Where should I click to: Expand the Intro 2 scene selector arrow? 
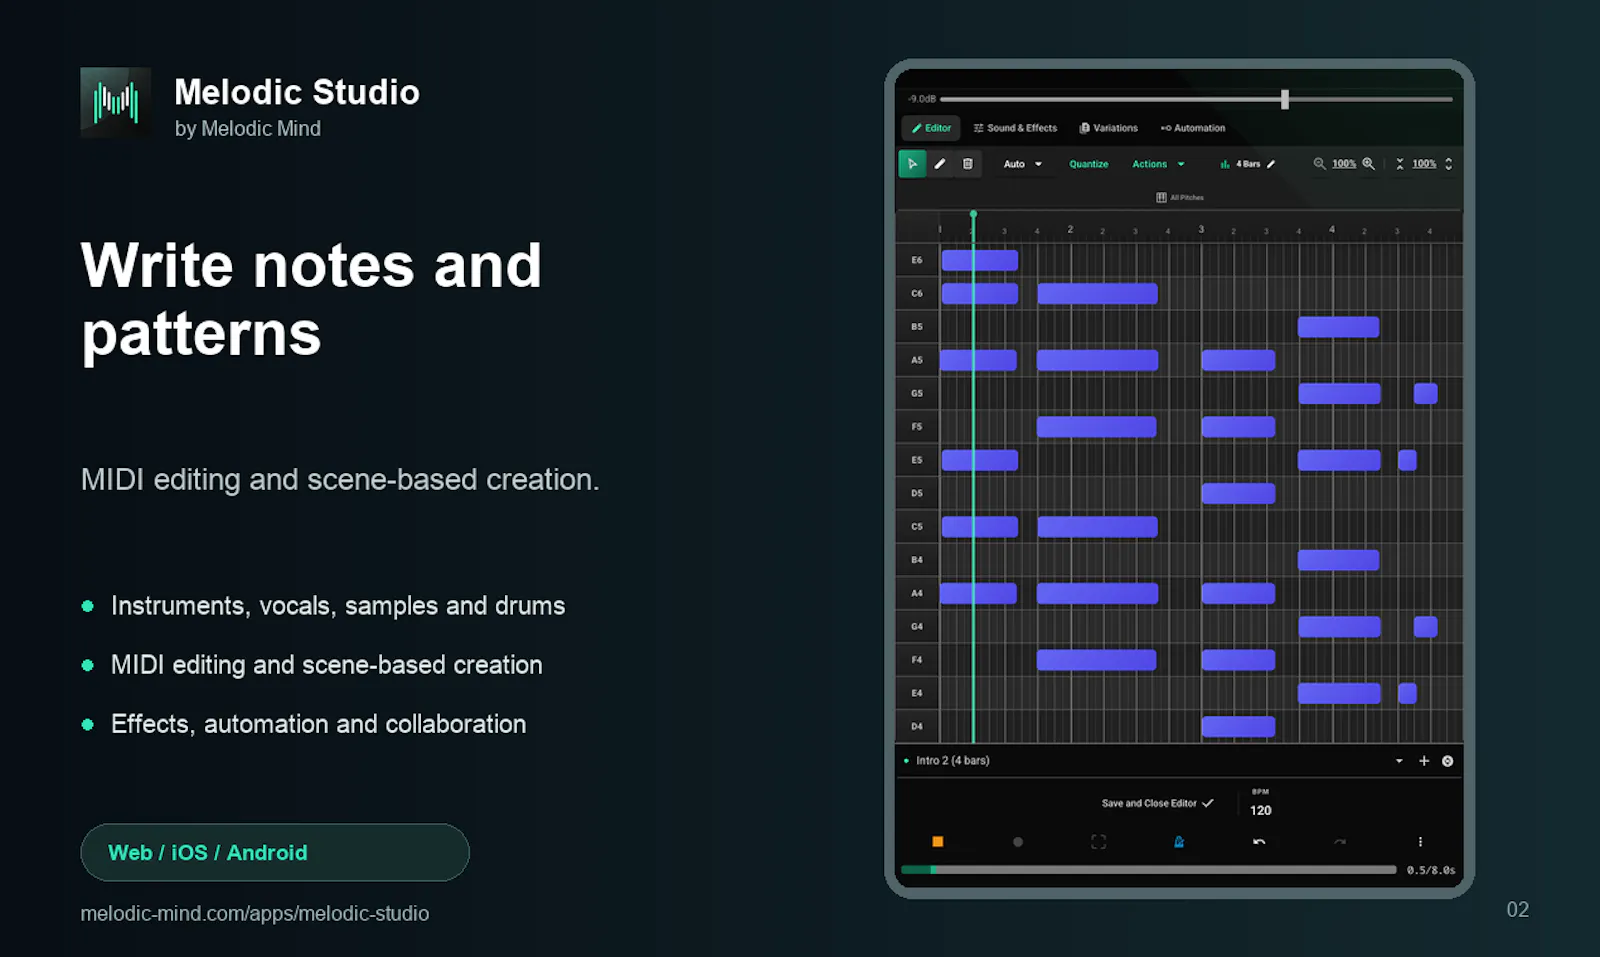pyautogui.click(x=1399, y=761)
